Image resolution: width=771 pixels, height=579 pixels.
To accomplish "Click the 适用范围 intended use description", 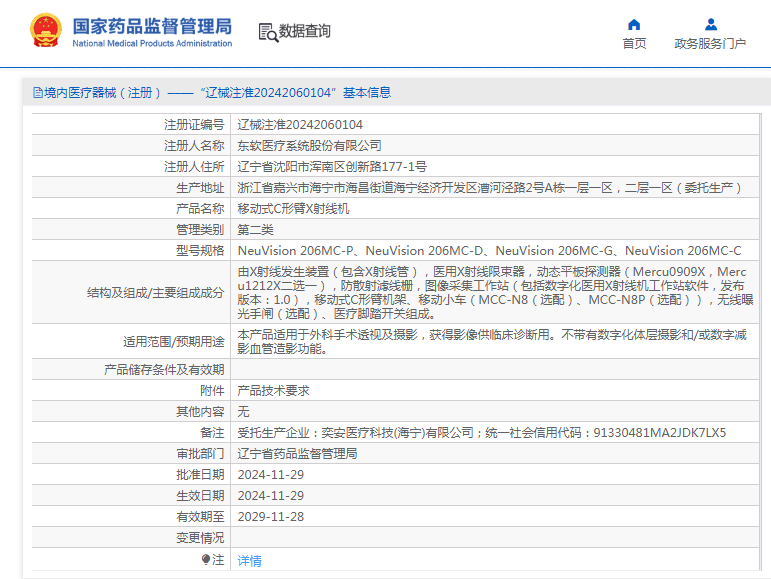I will click(x=492, y=342).
